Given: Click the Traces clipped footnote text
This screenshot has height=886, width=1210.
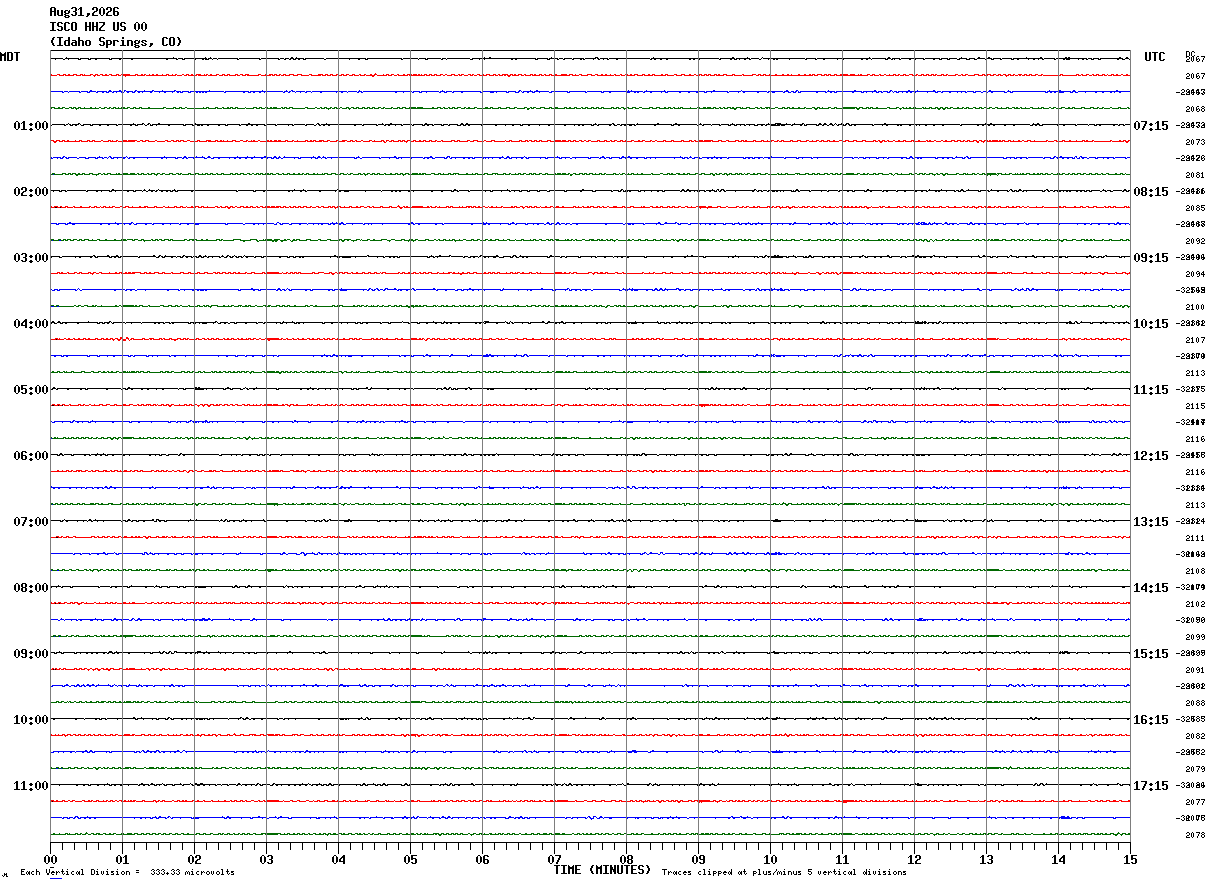Looking at the screenshot, I should (x=784, y=873).
